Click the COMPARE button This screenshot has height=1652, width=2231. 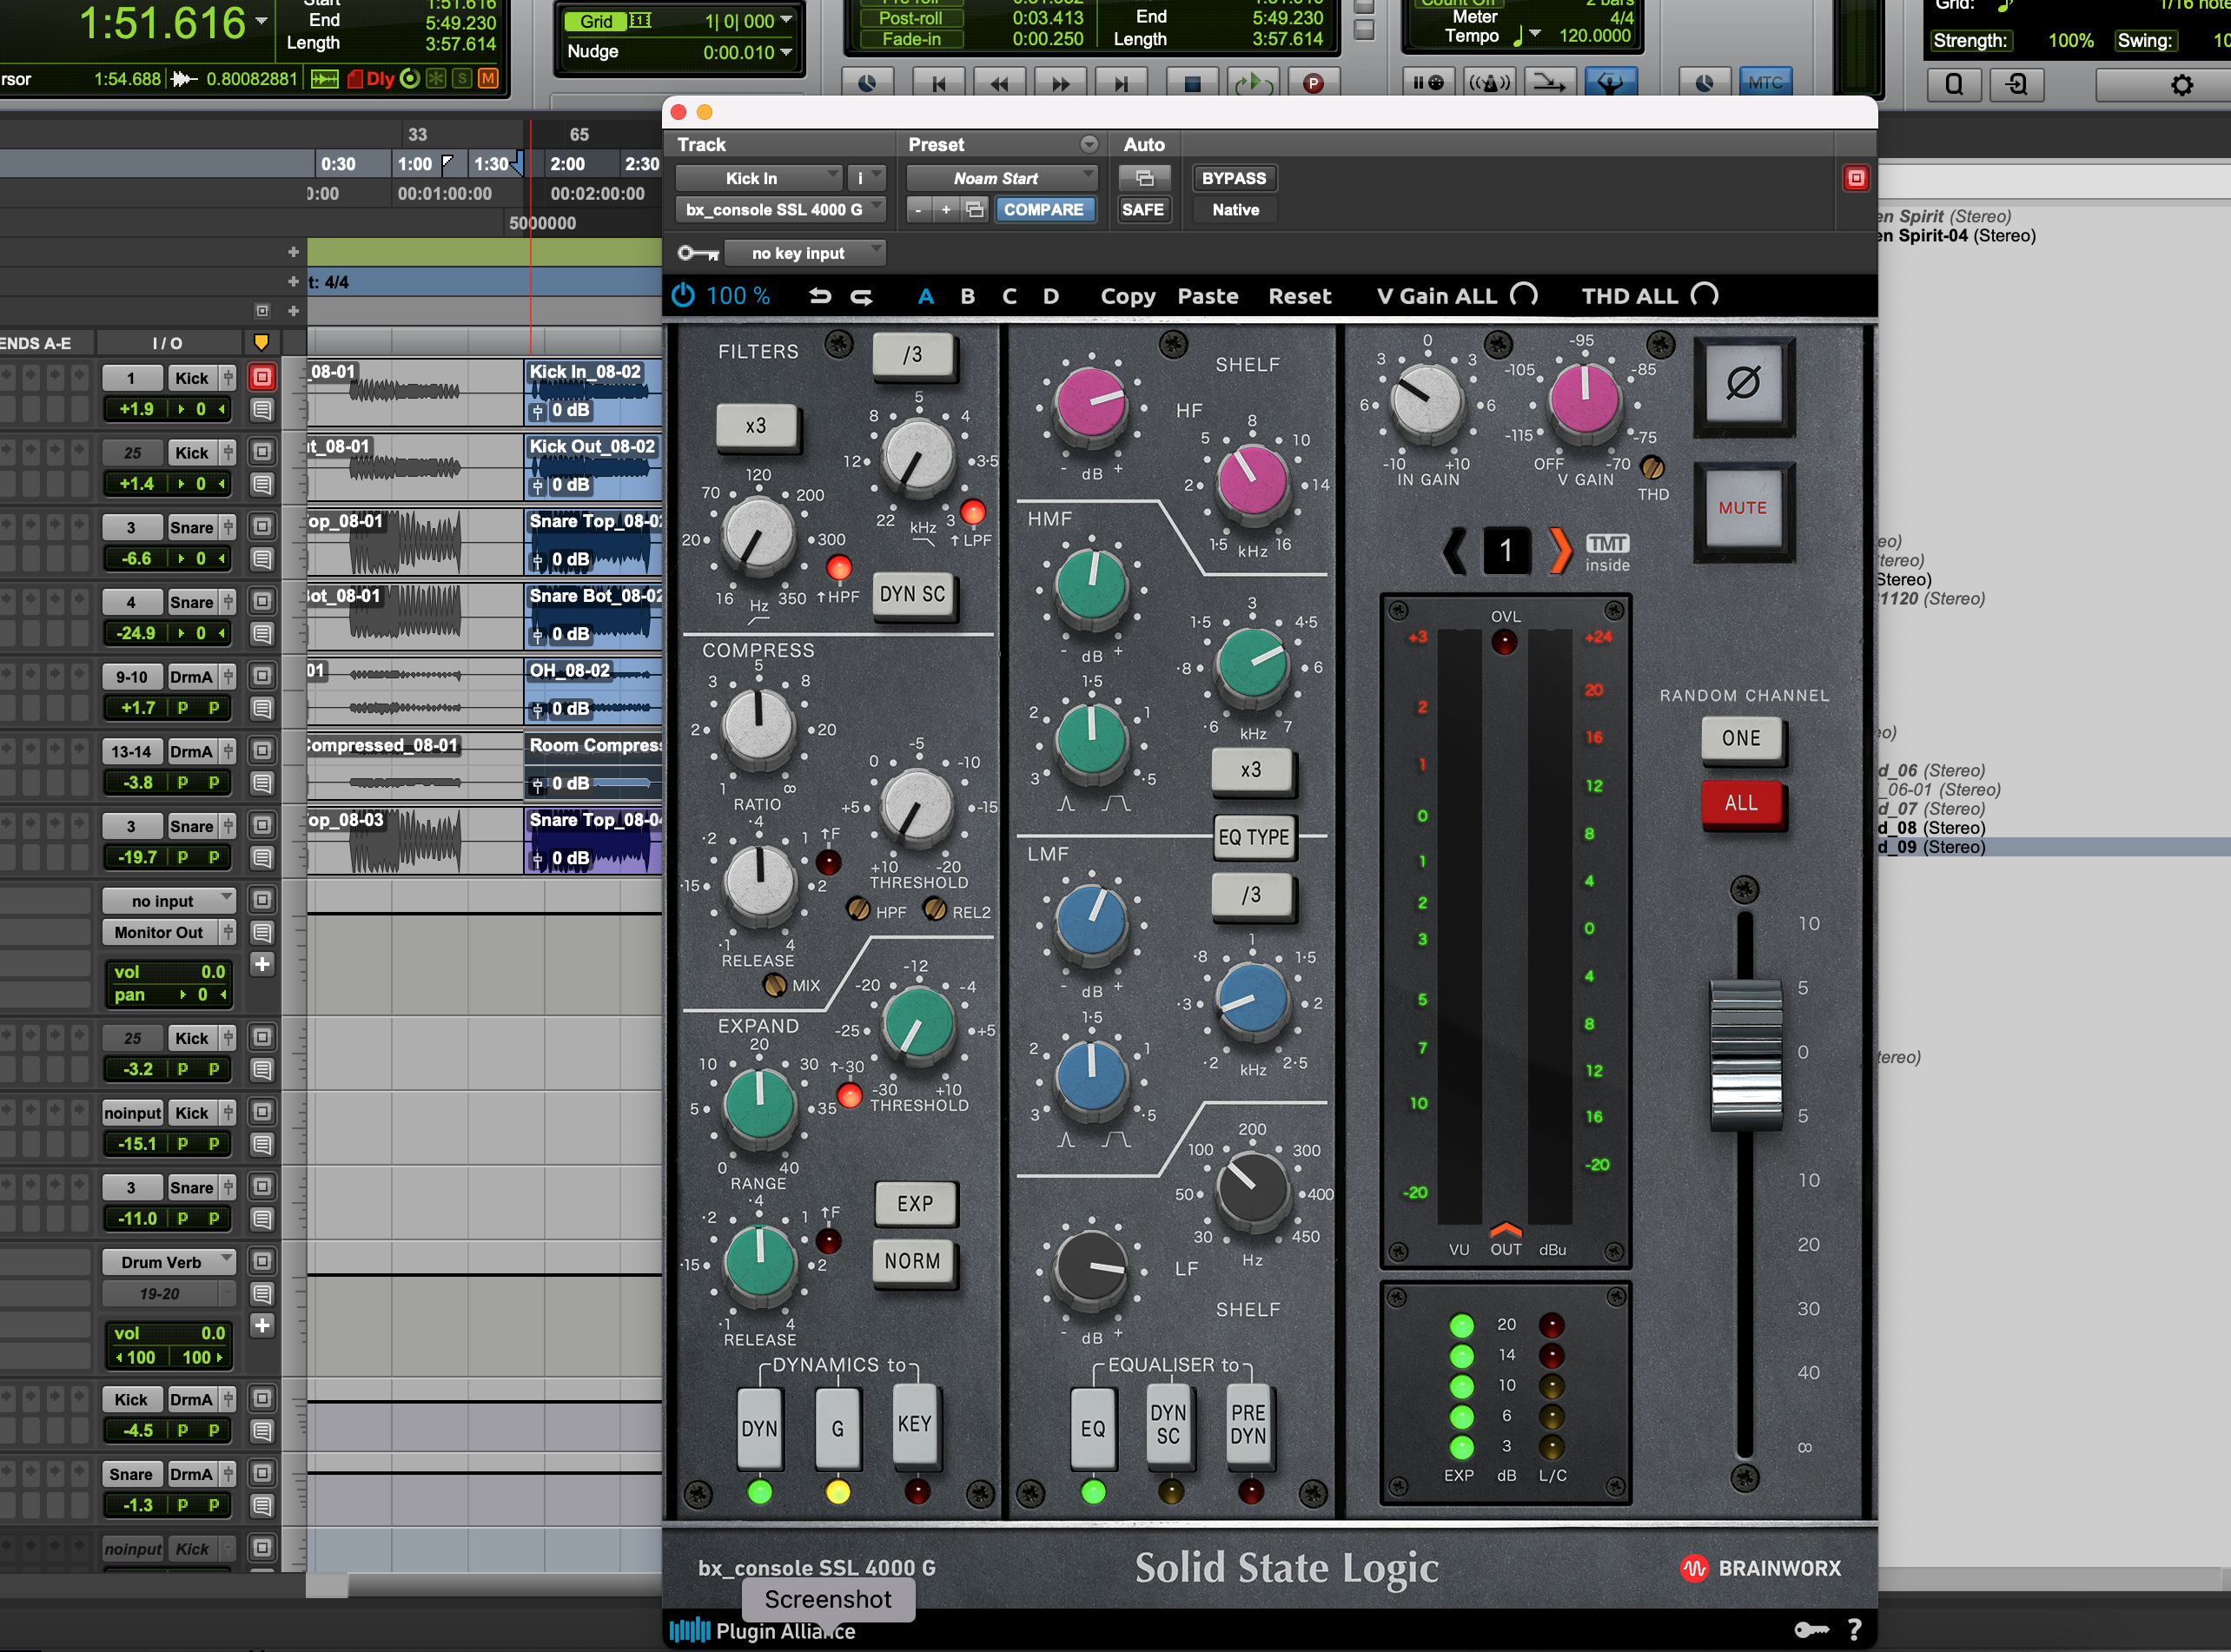click(x=1043, y=210)
